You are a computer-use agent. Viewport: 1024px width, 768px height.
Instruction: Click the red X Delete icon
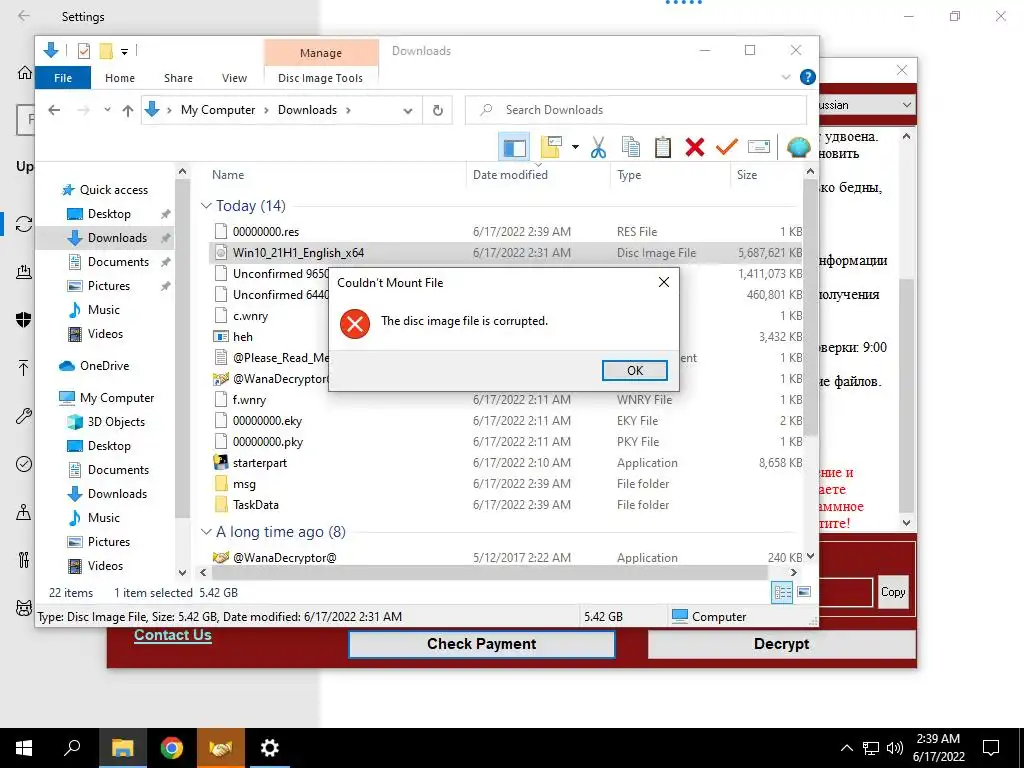click(695, 147)
